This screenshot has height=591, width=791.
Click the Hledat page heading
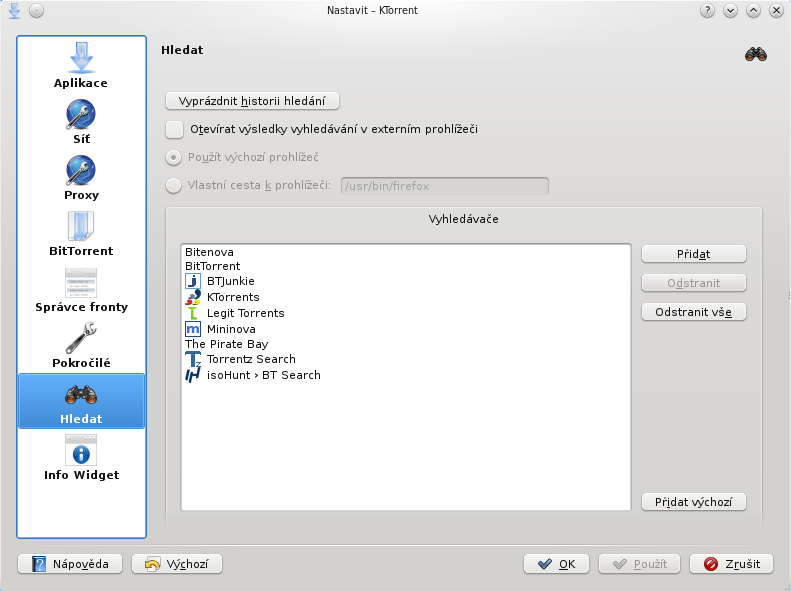coord(182,50)
